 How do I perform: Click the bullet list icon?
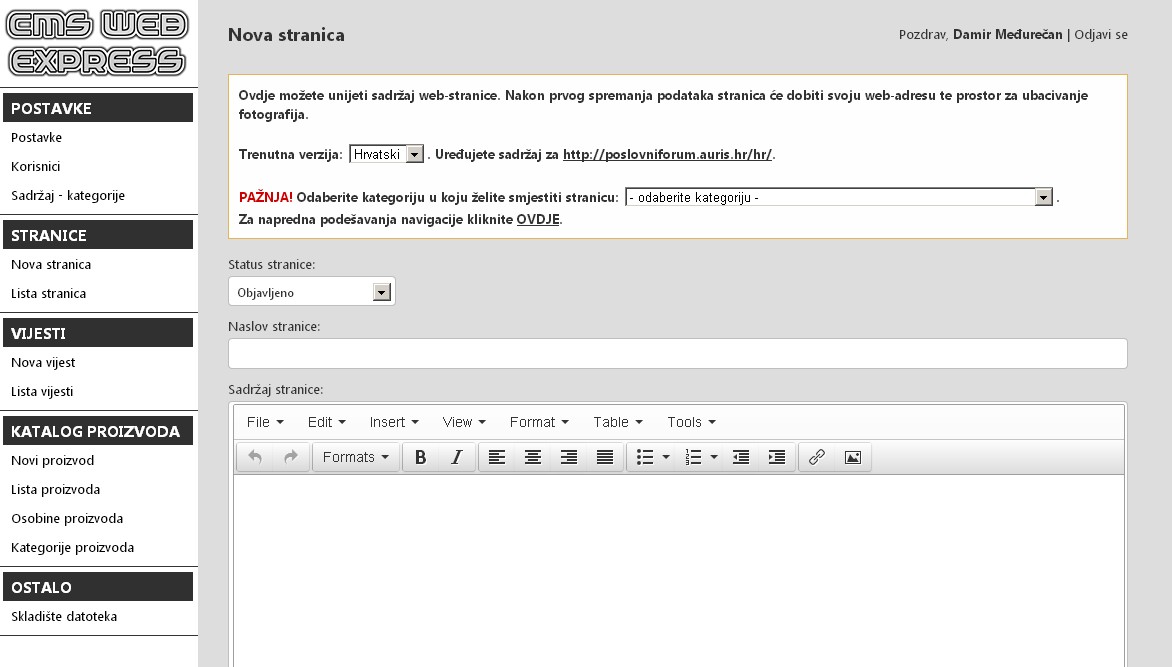coord(645,457)
